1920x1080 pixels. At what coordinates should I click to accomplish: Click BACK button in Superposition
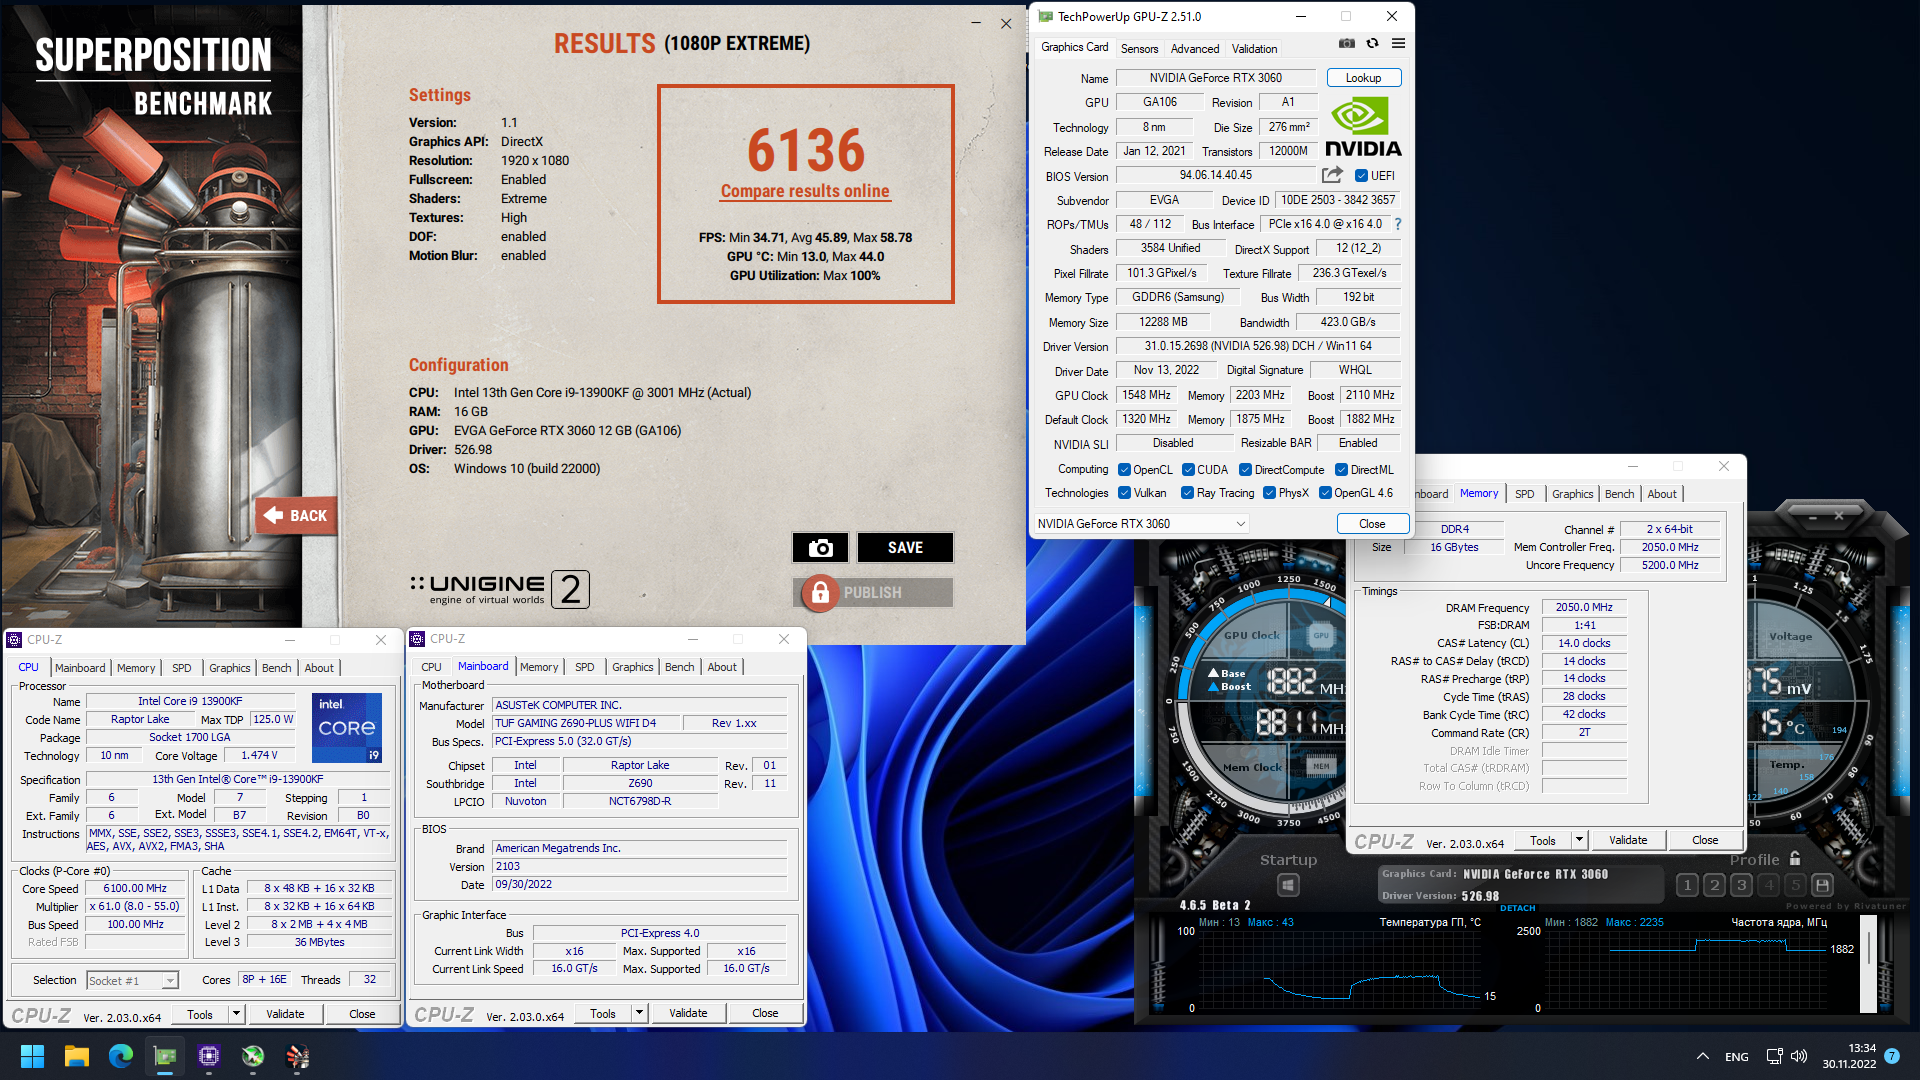296,516
